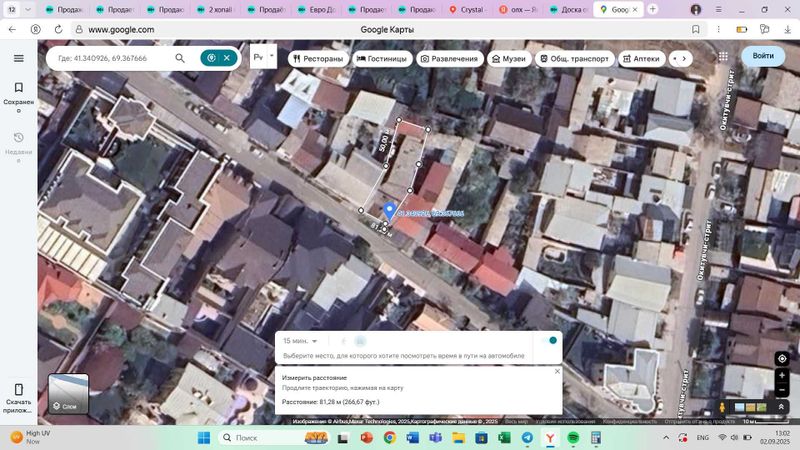
Task: Switch to the Crystal tab
Action: 467,9
